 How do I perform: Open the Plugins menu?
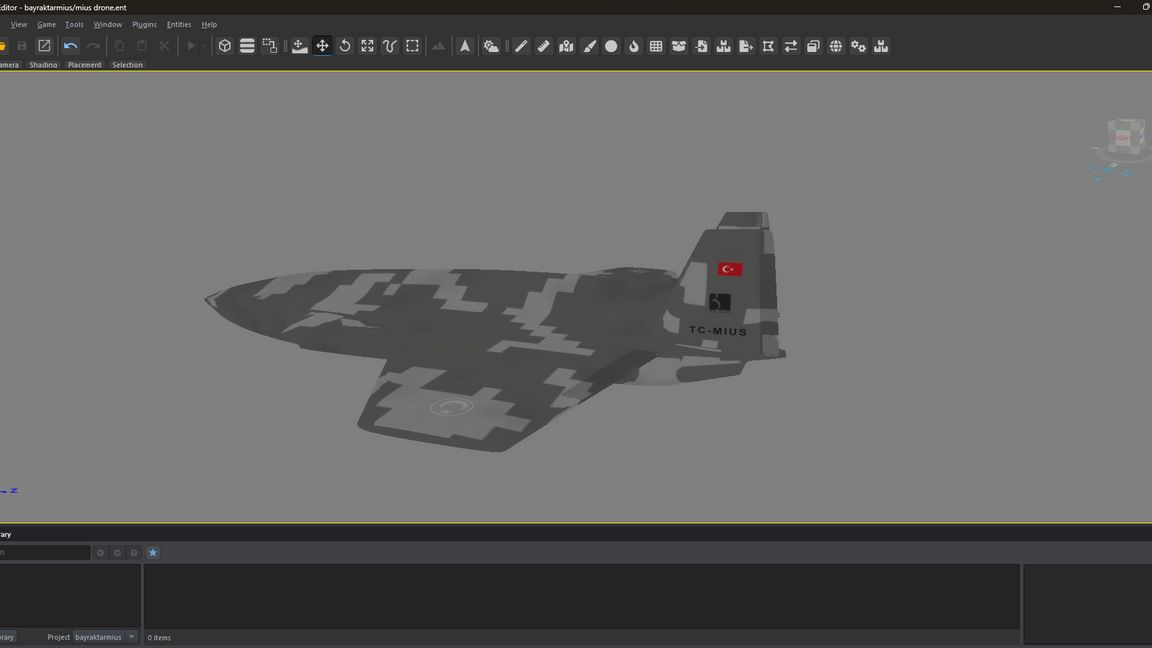[x=144, y=24]
